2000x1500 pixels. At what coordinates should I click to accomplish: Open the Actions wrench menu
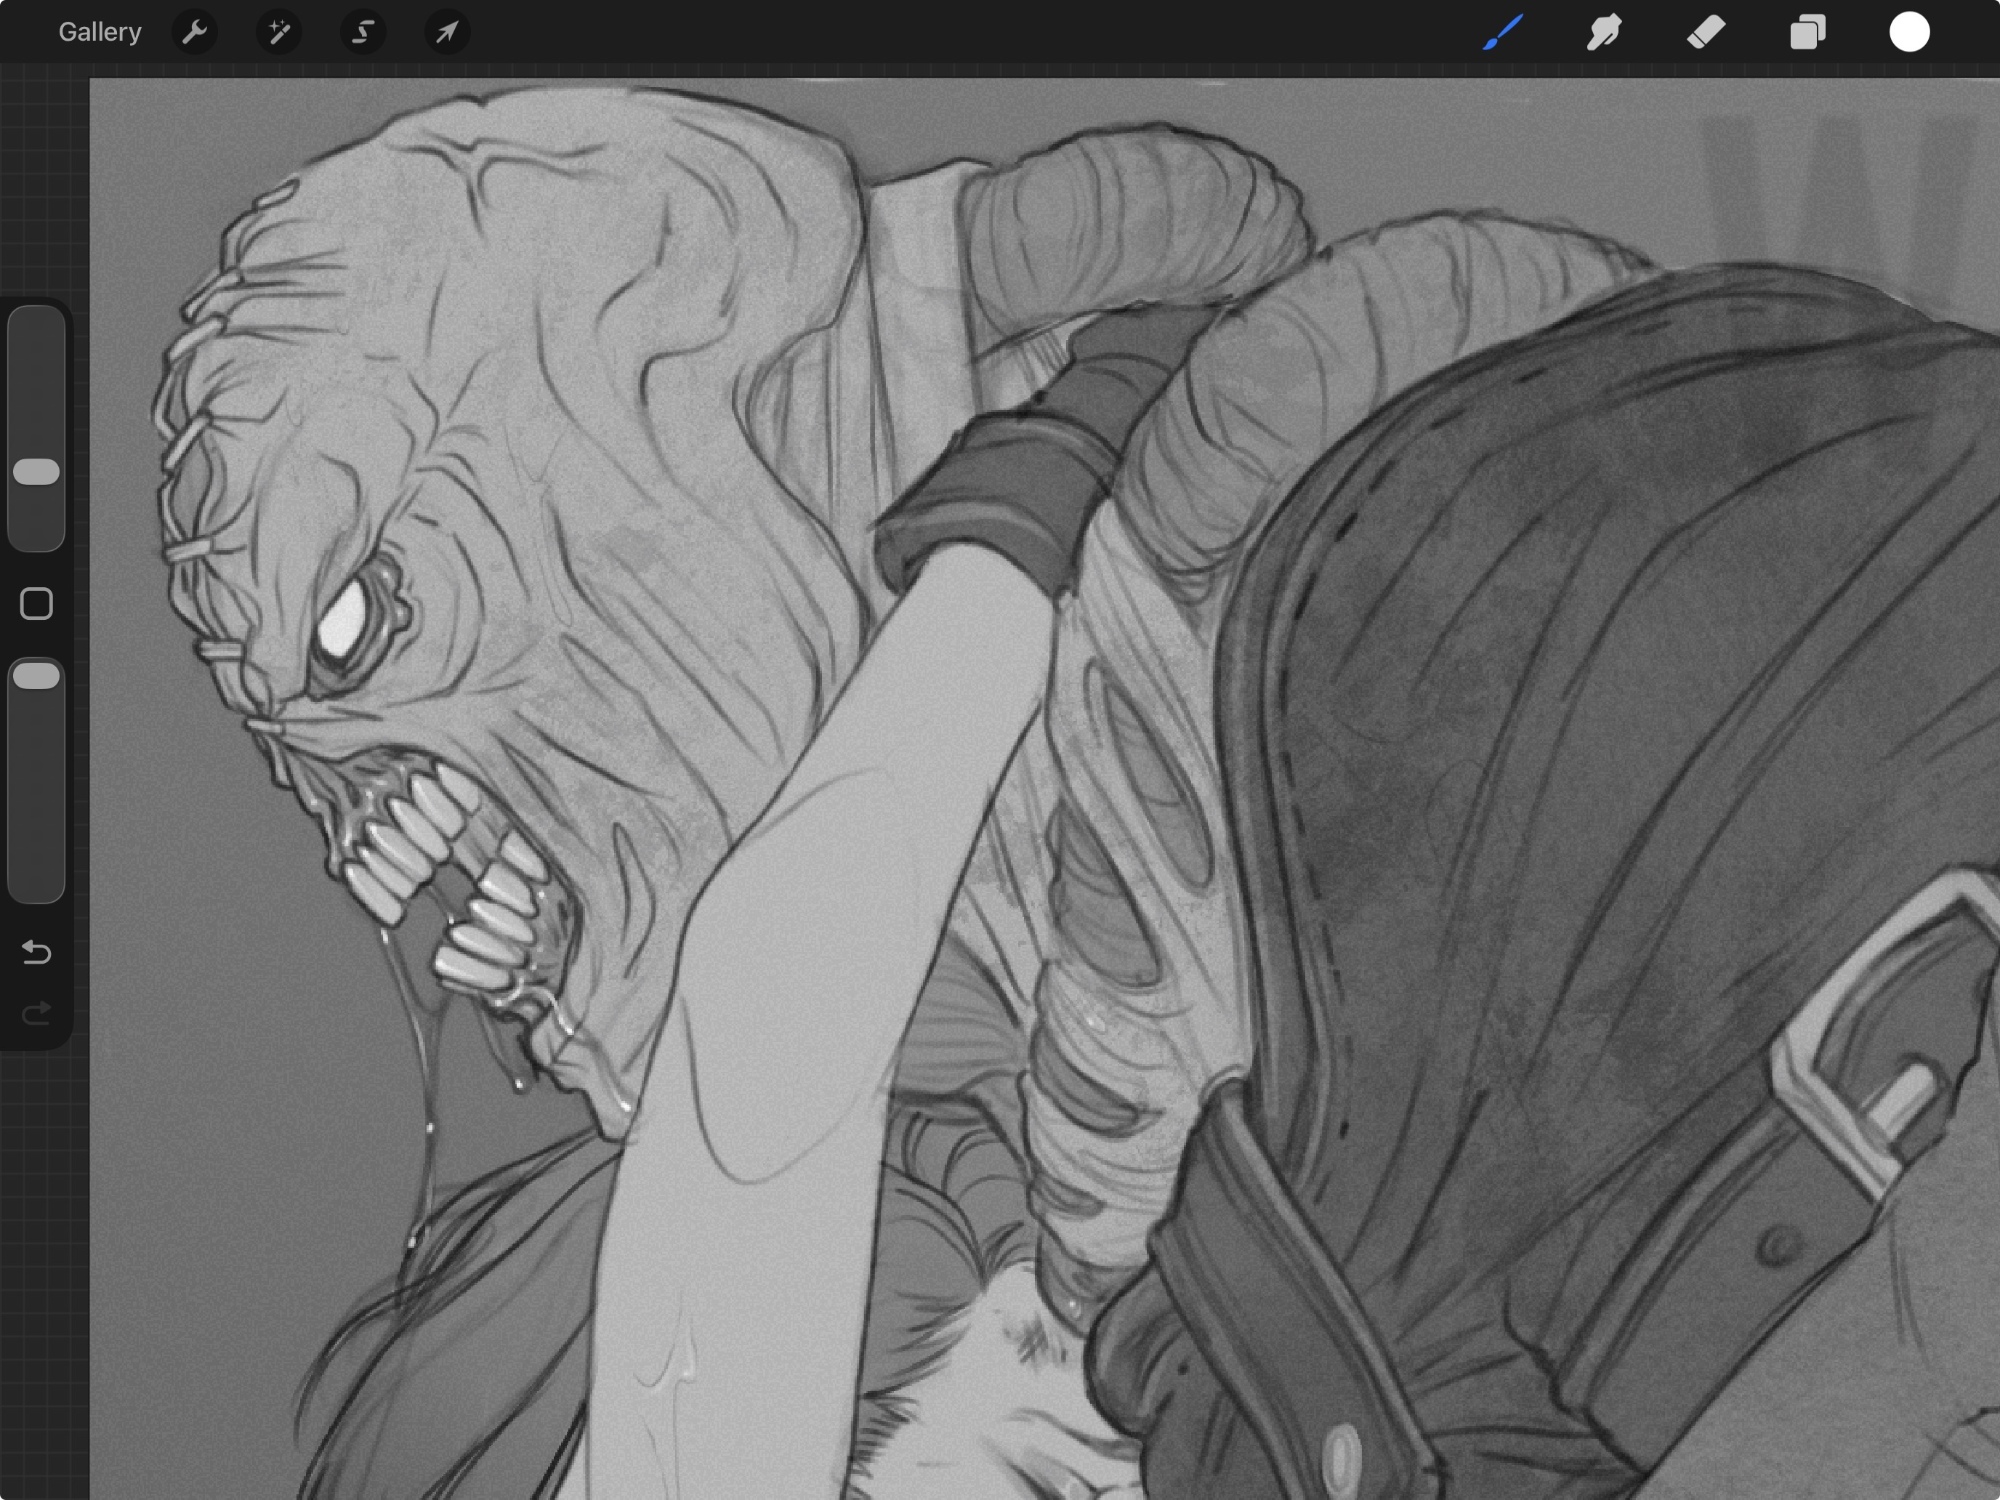[194, 32]
